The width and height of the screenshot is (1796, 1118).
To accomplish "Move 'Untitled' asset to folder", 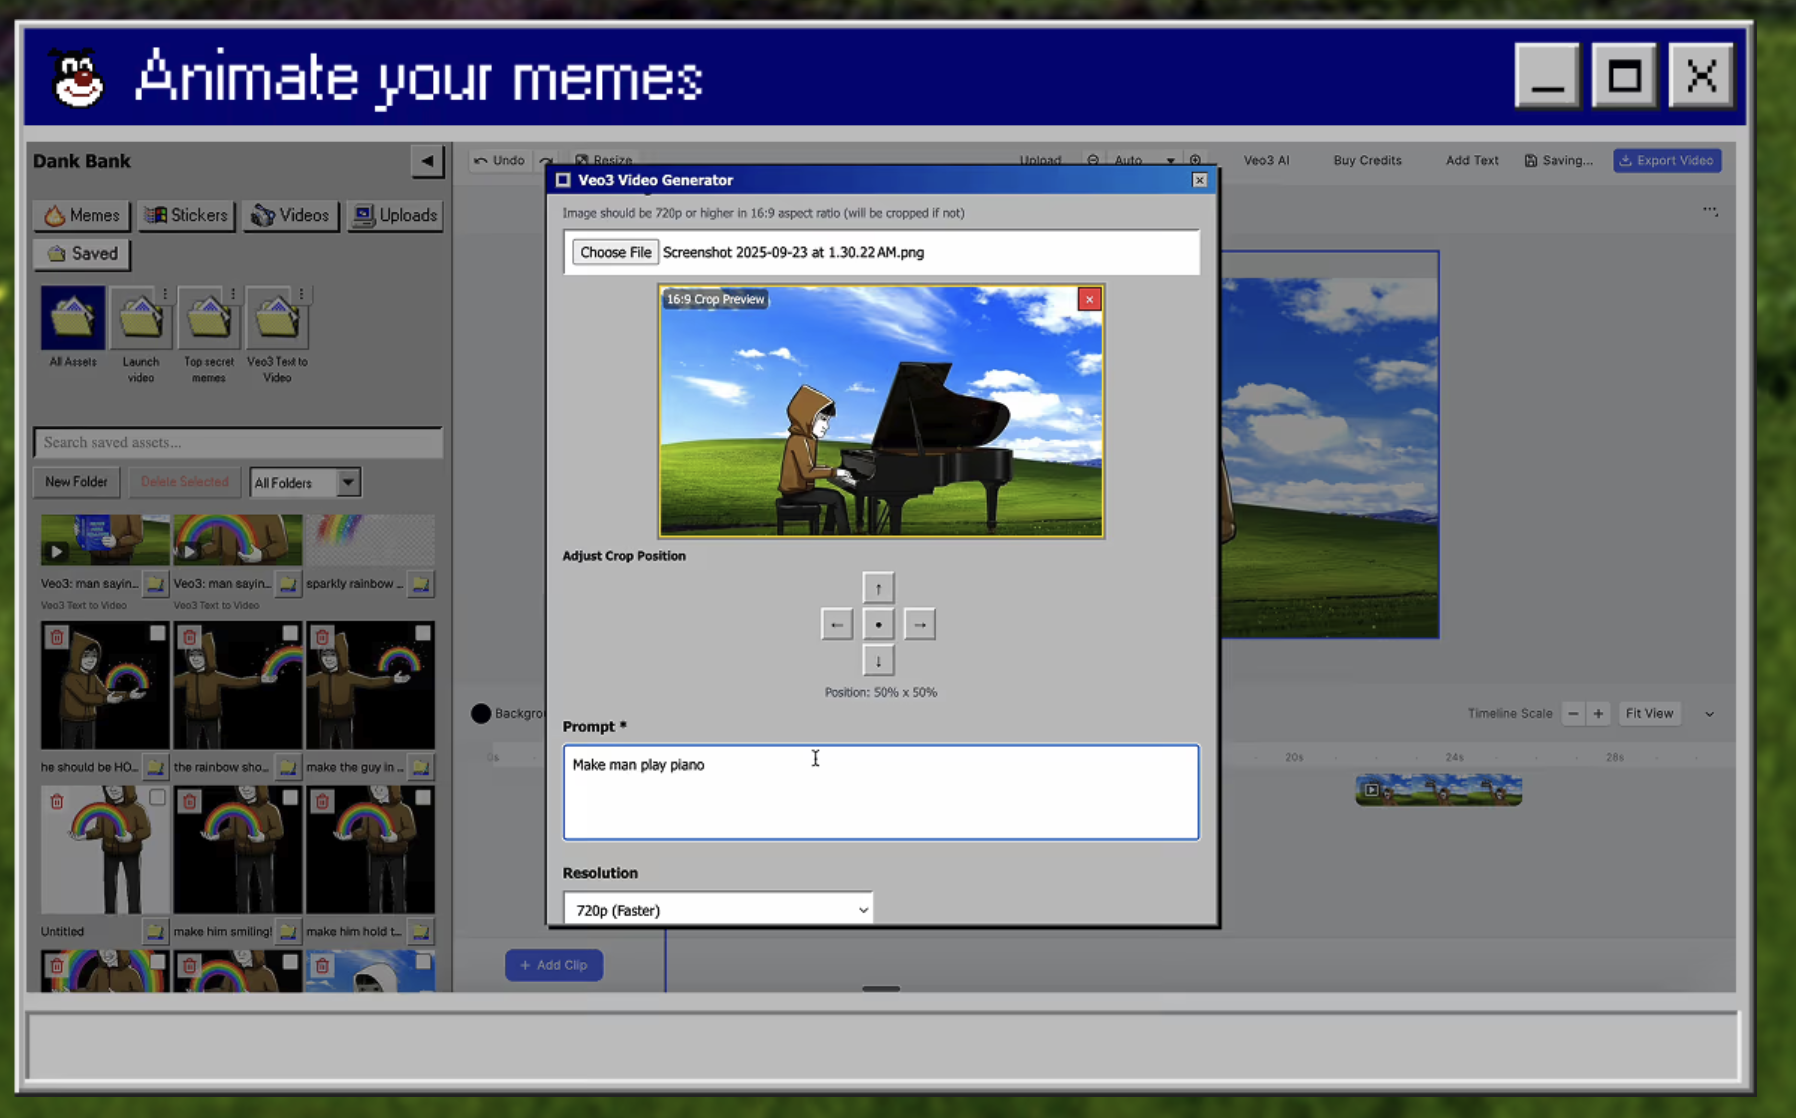I will coord(155,931).
